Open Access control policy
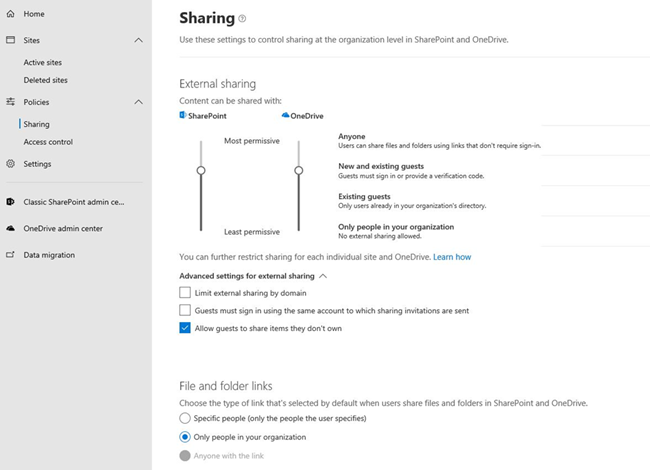This screenshot has height=470, width=650. 48,142
